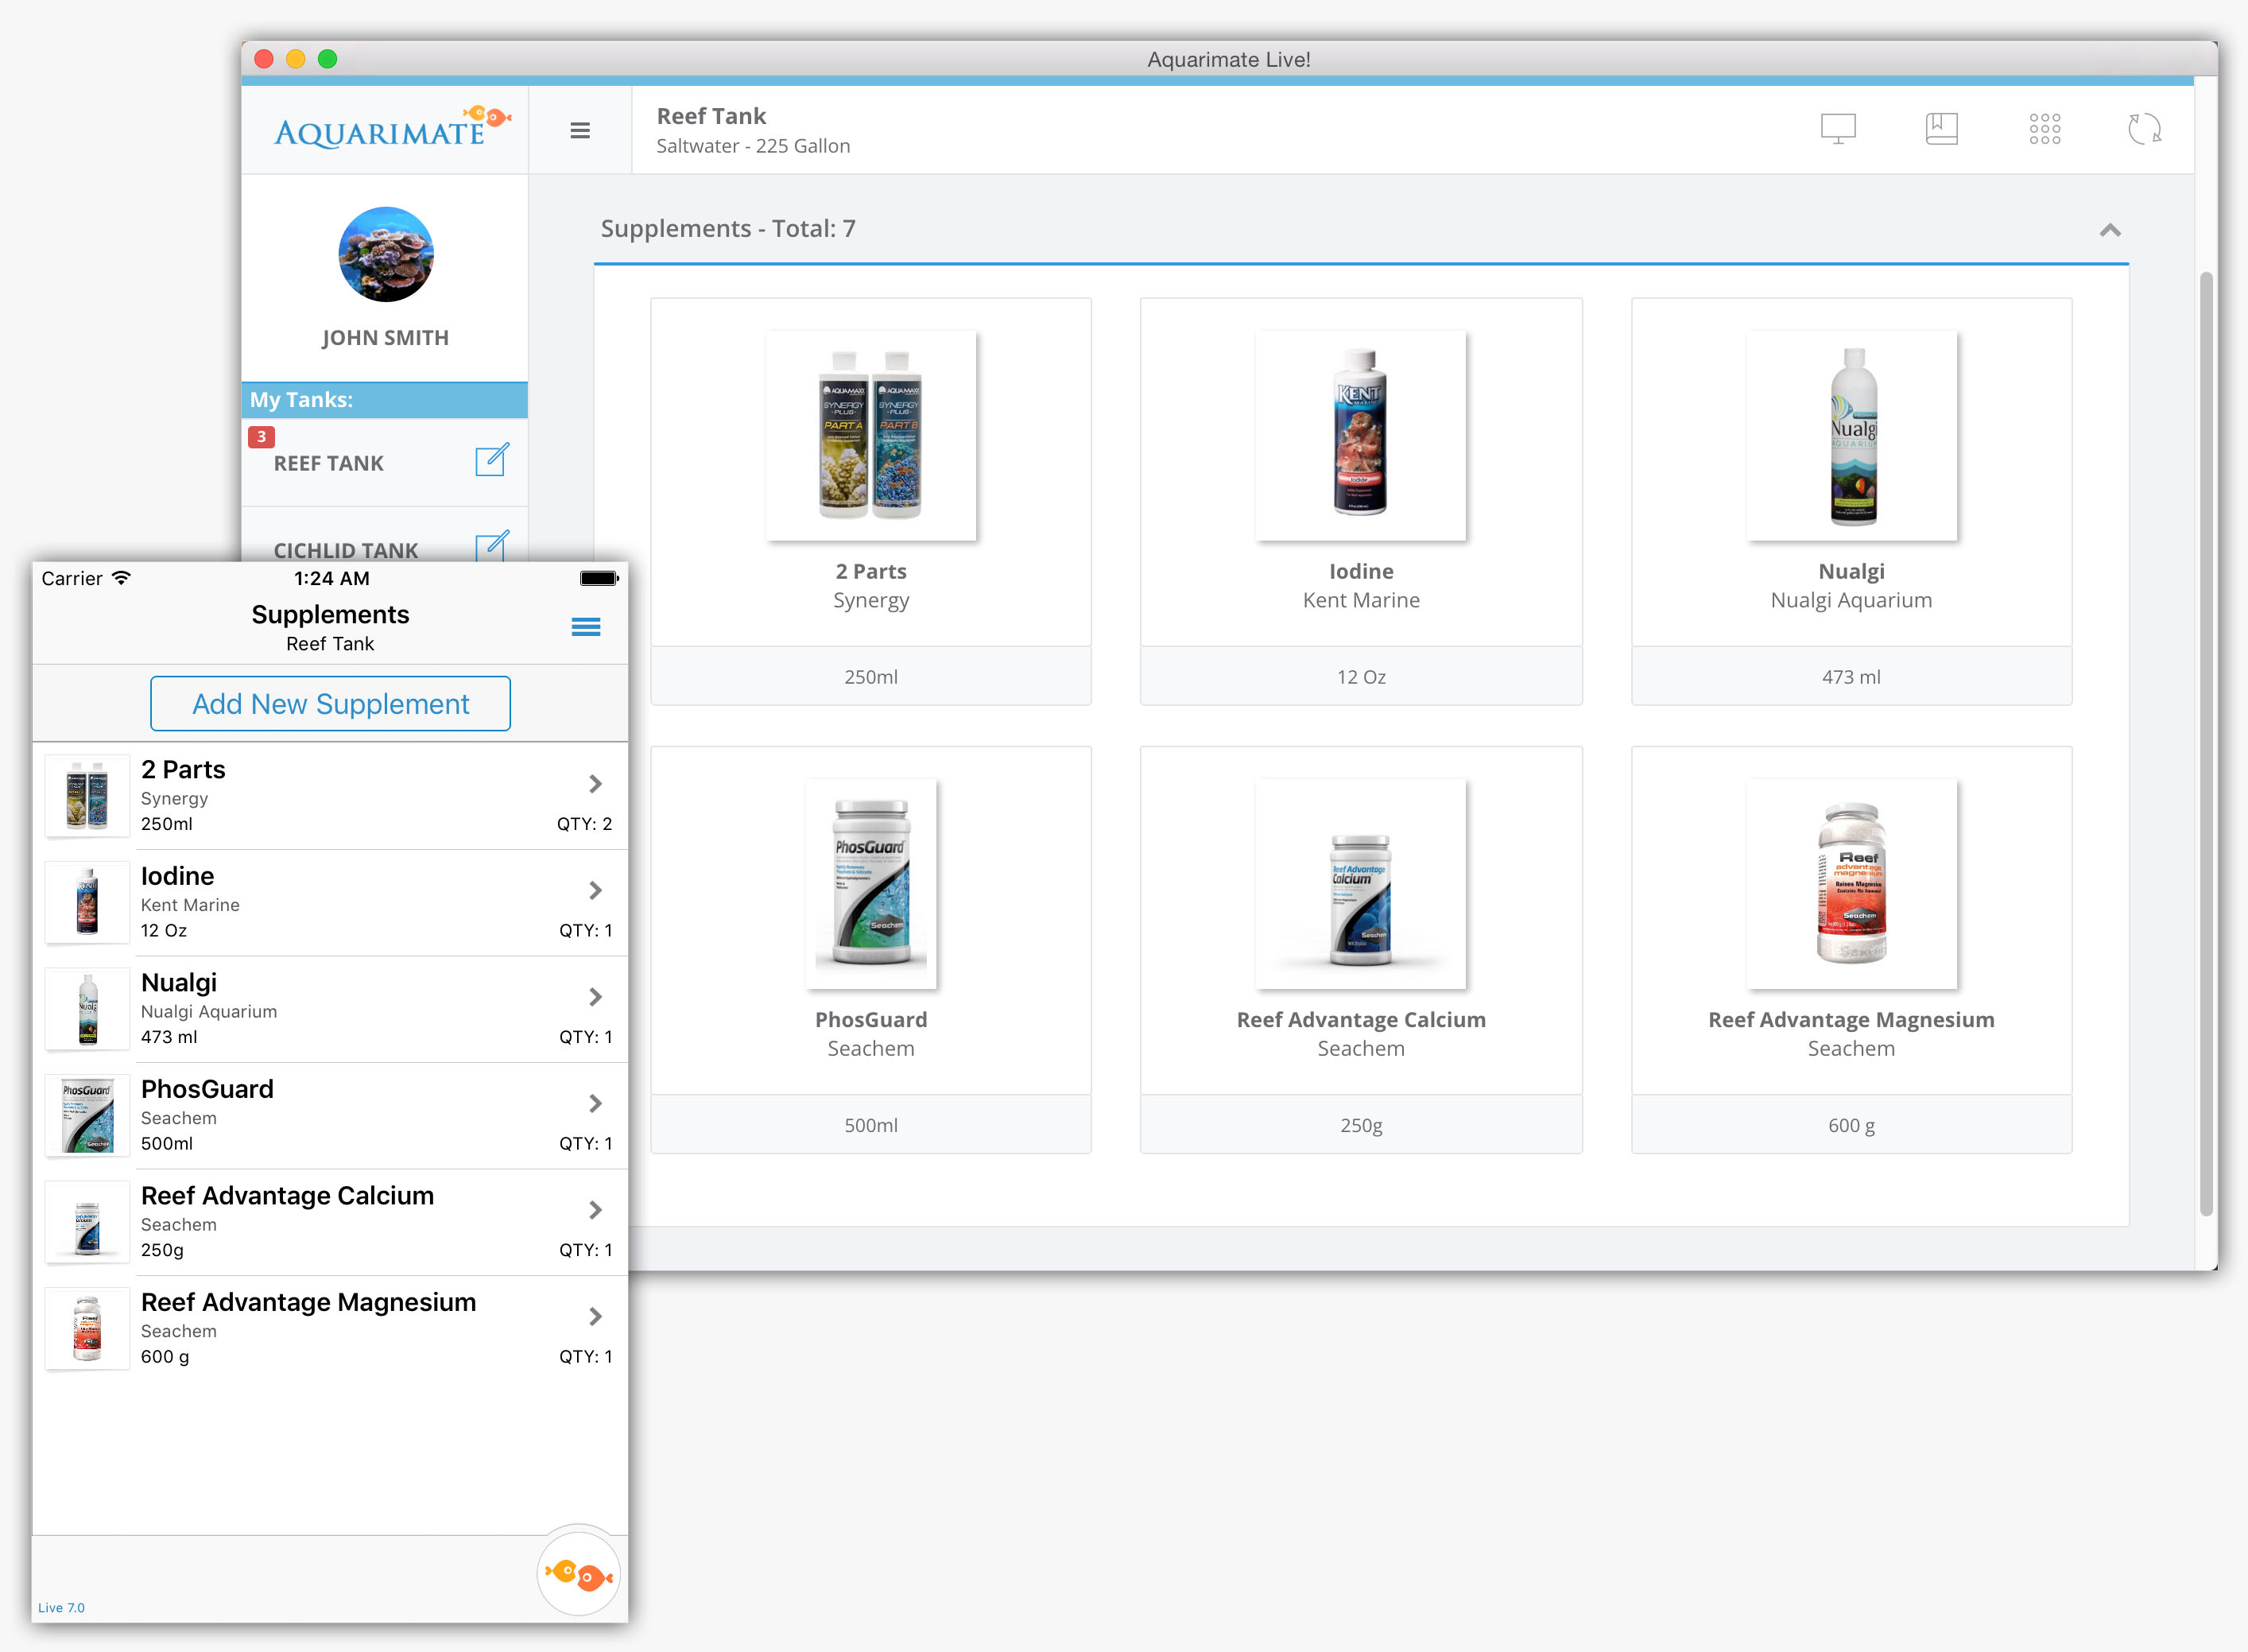
Task: Click 'Supplements' title in mobile header
Action: [330, 615]
